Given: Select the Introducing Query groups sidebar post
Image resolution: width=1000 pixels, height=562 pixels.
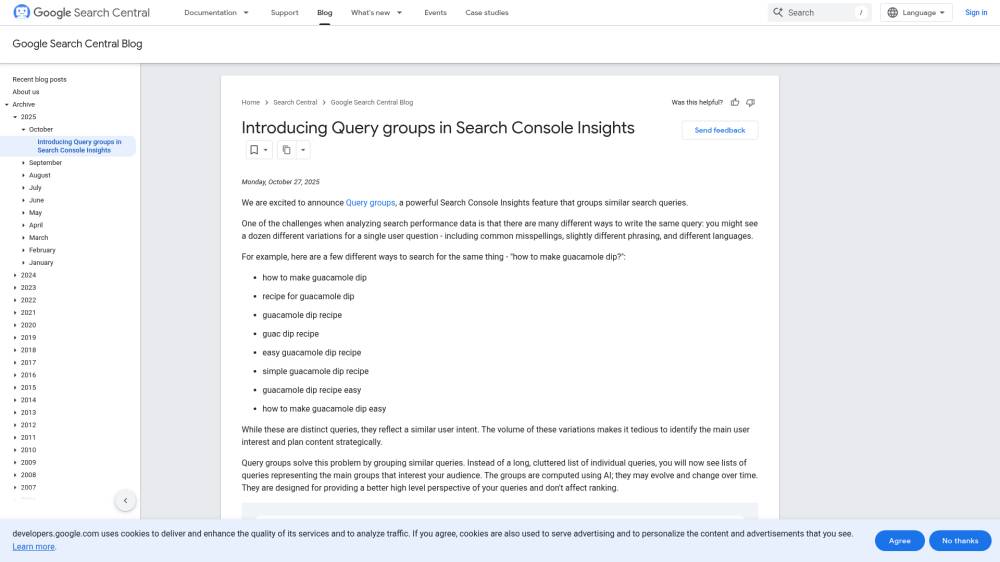Looking at the screenshot, I should pos(79,146).
